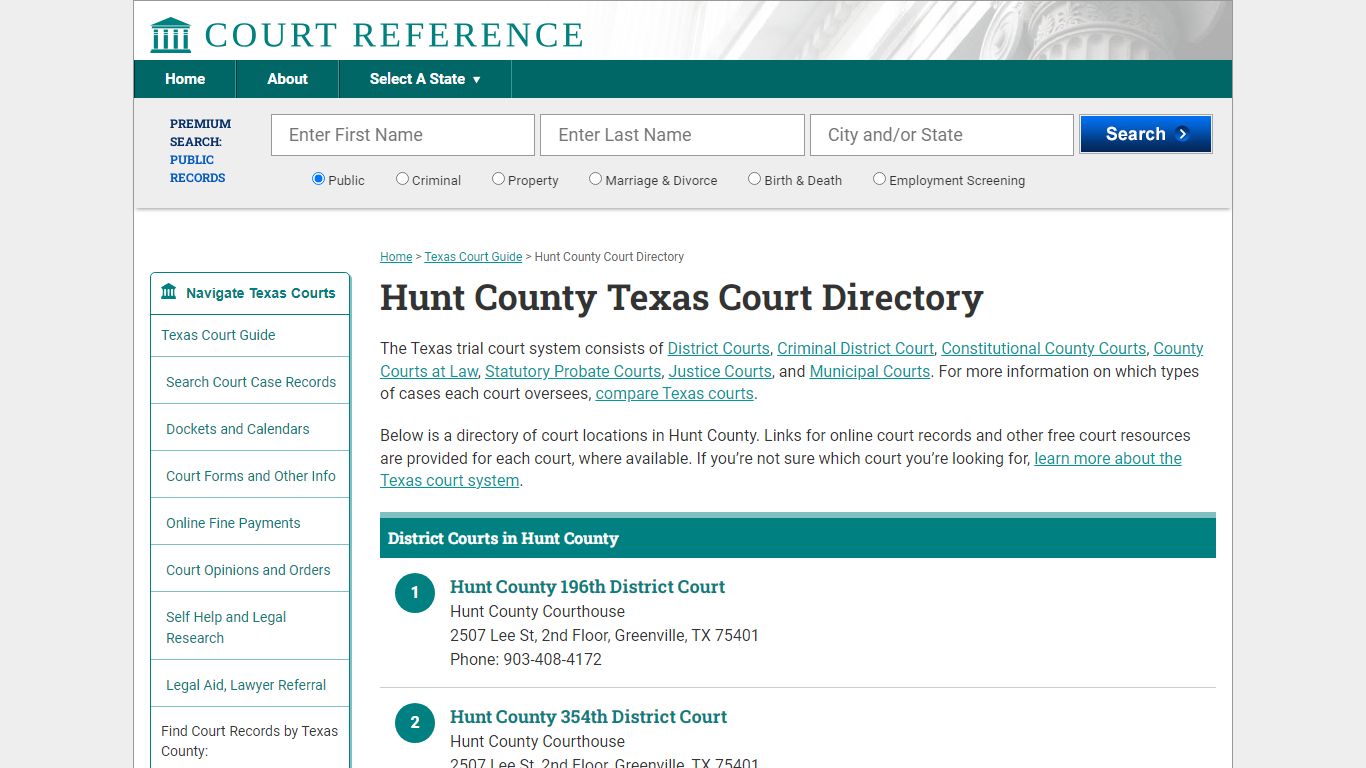Follow learn more about Texas court system link

click(x=1108, y=458)
